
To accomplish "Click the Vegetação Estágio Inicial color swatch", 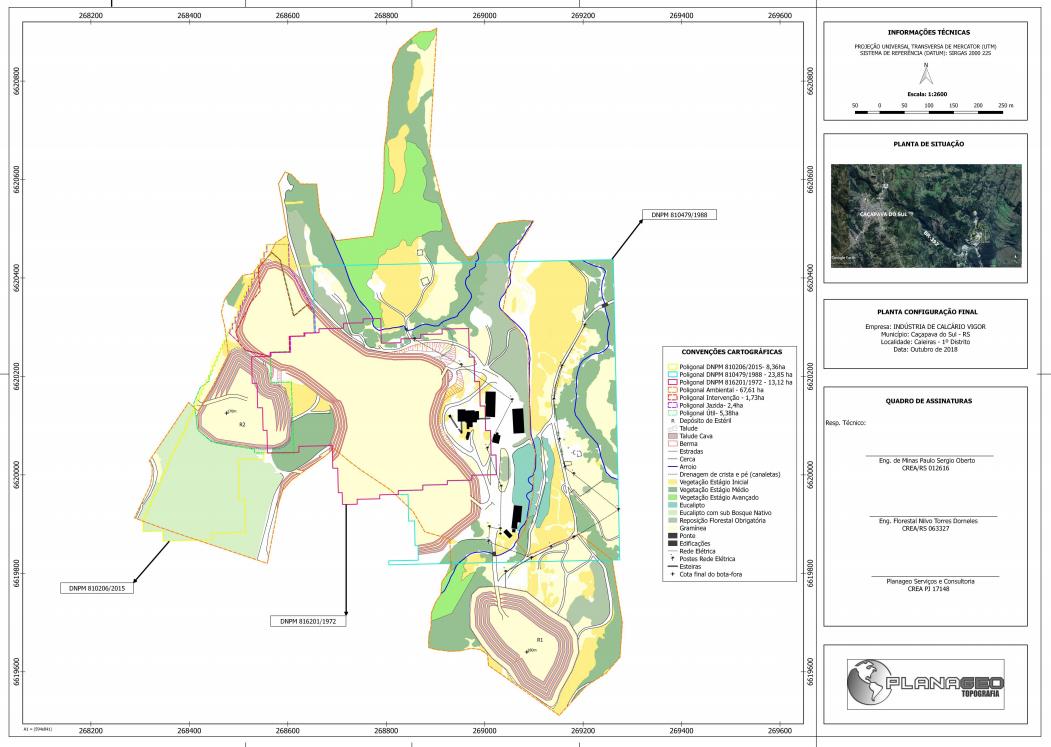I will (671, 481).
